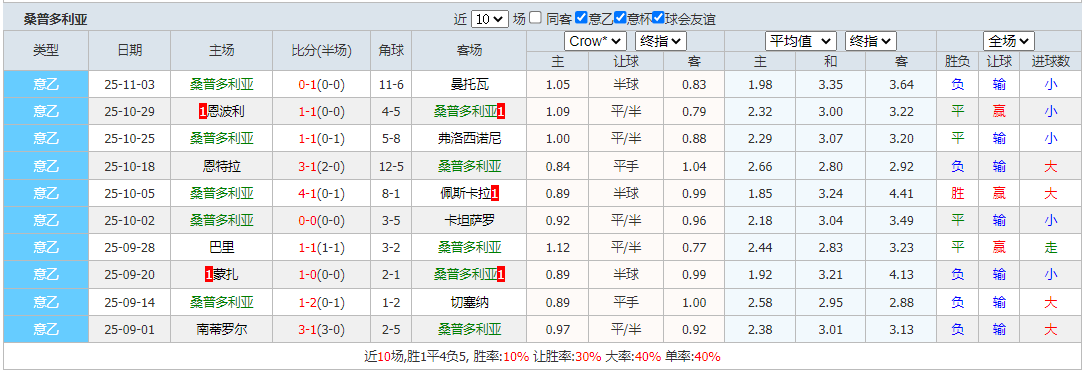The width and height of the screenshot is (1085, 371).
Task: Click corner count 11-6
Action: coord(391,85)
